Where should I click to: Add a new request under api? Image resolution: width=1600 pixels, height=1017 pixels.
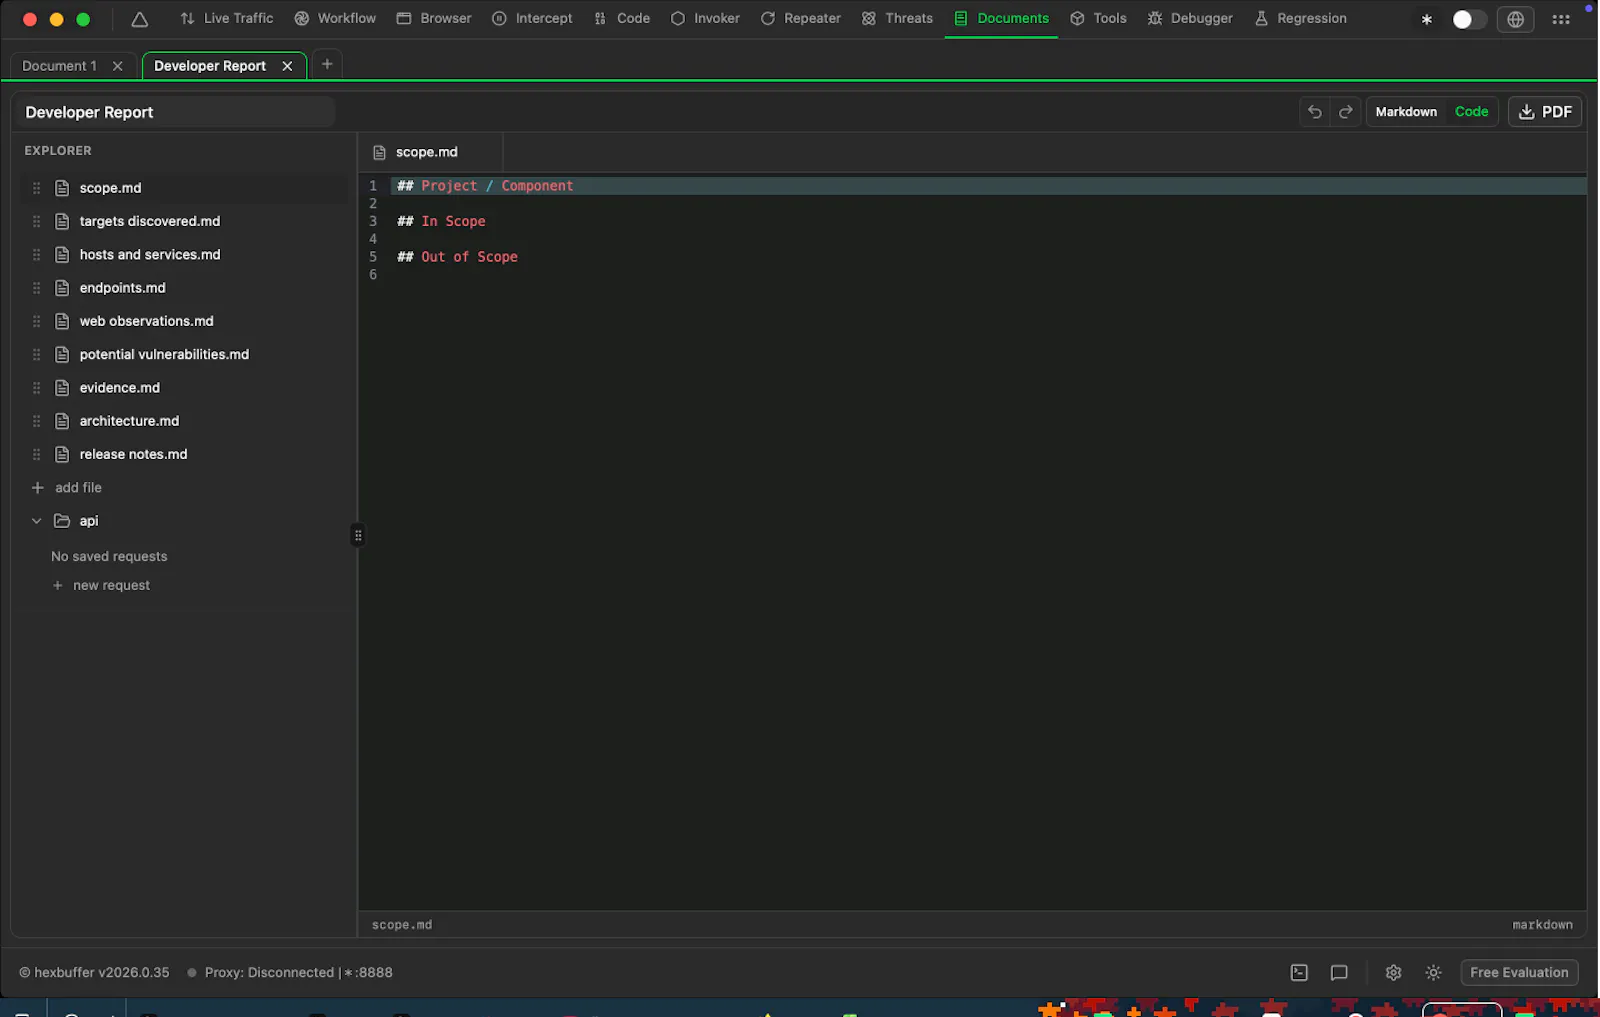(101, 585)
